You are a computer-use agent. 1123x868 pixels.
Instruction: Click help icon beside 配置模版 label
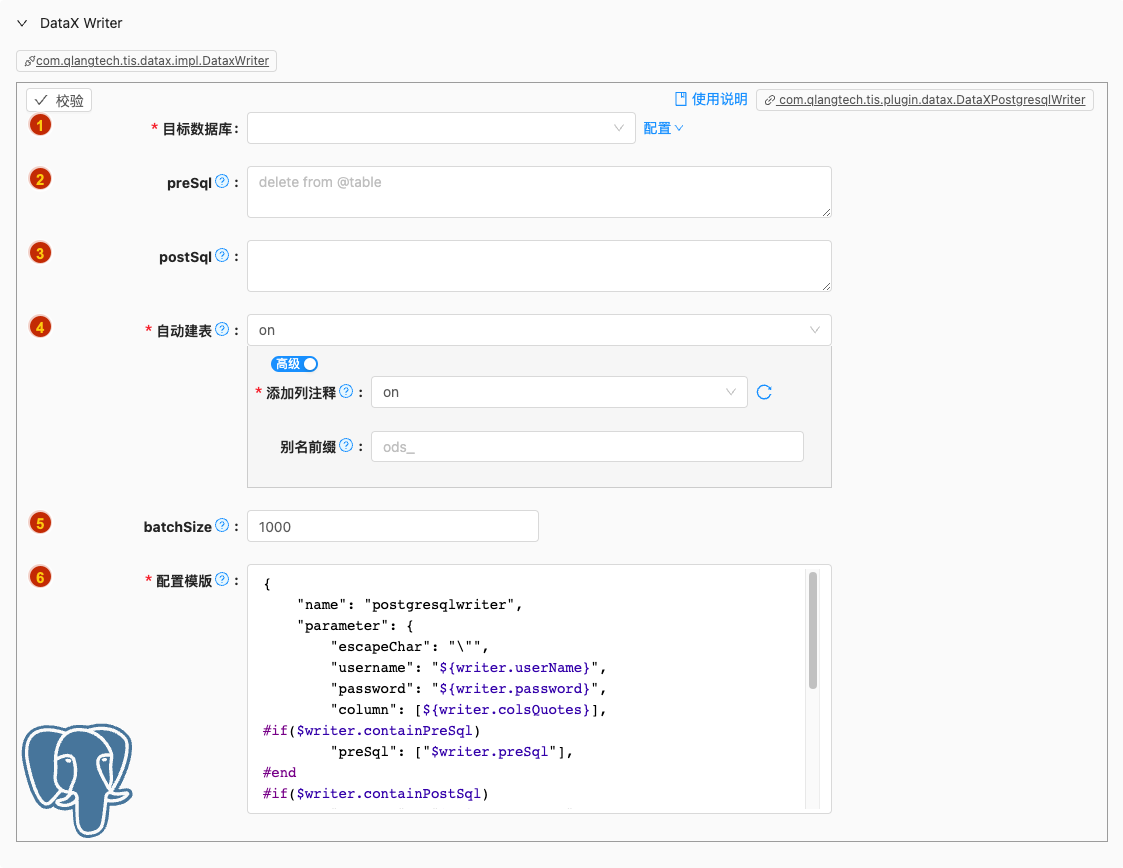pyautogui.click(x=222, y=580)
